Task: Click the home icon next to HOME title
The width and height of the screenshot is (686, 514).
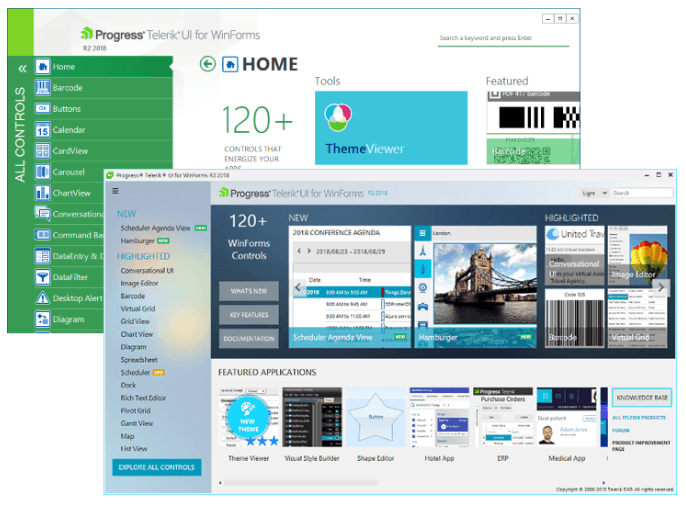Action: (x=230, y=64)
